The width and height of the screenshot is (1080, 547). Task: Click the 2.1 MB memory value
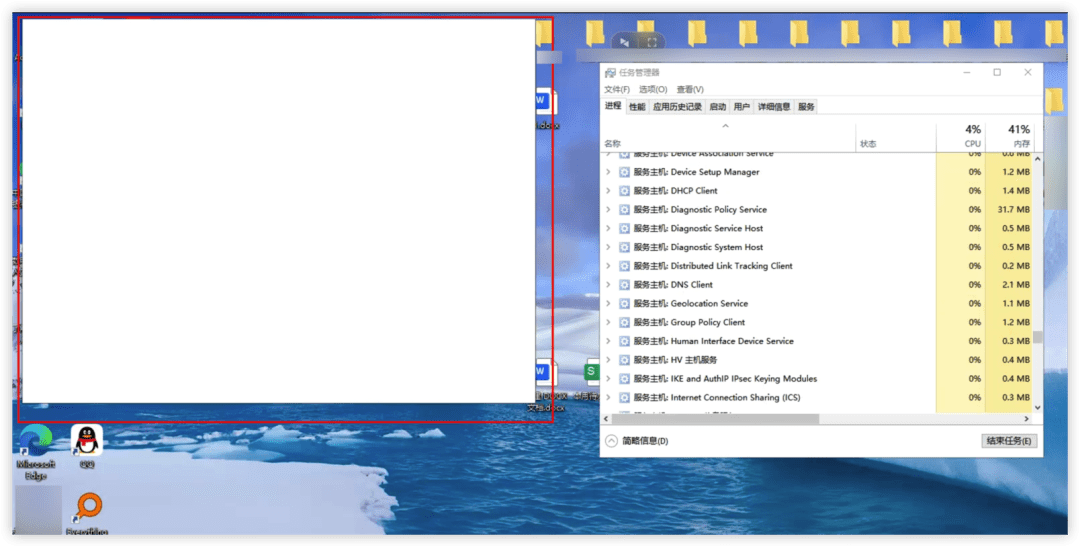tap(1016, 285)
